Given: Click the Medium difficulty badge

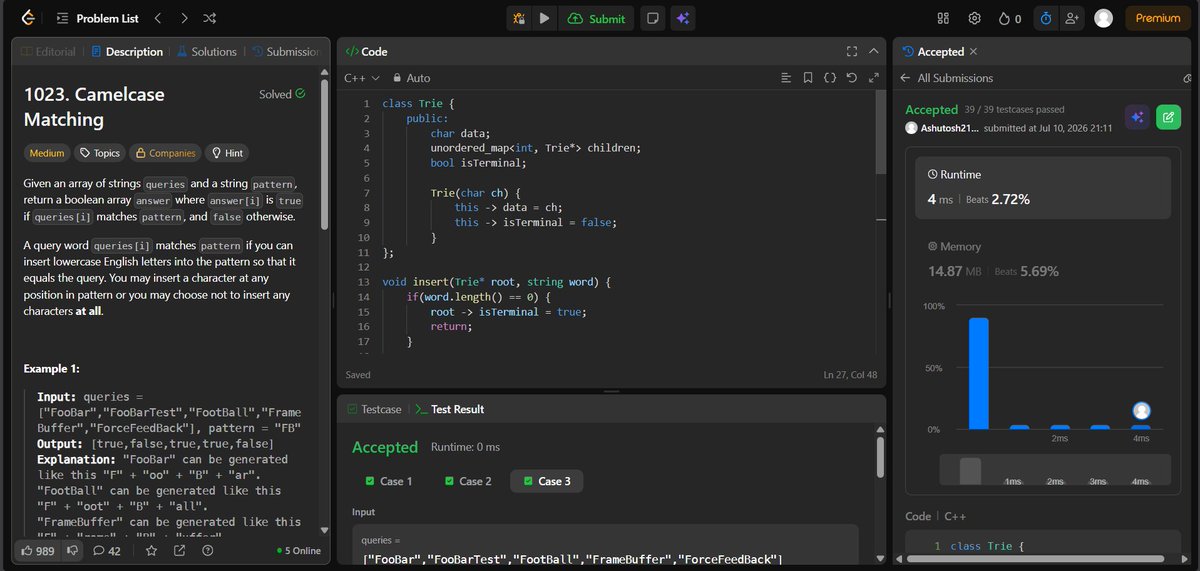Looking at the screenshot, I should click(47, 153).
